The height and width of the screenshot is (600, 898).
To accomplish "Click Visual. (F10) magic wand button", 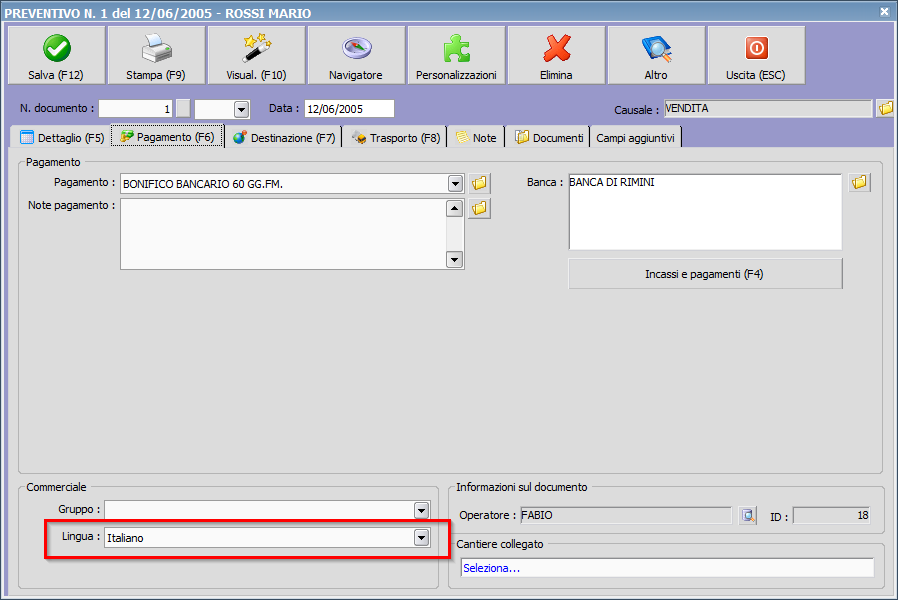I will (x=256, y=56).
